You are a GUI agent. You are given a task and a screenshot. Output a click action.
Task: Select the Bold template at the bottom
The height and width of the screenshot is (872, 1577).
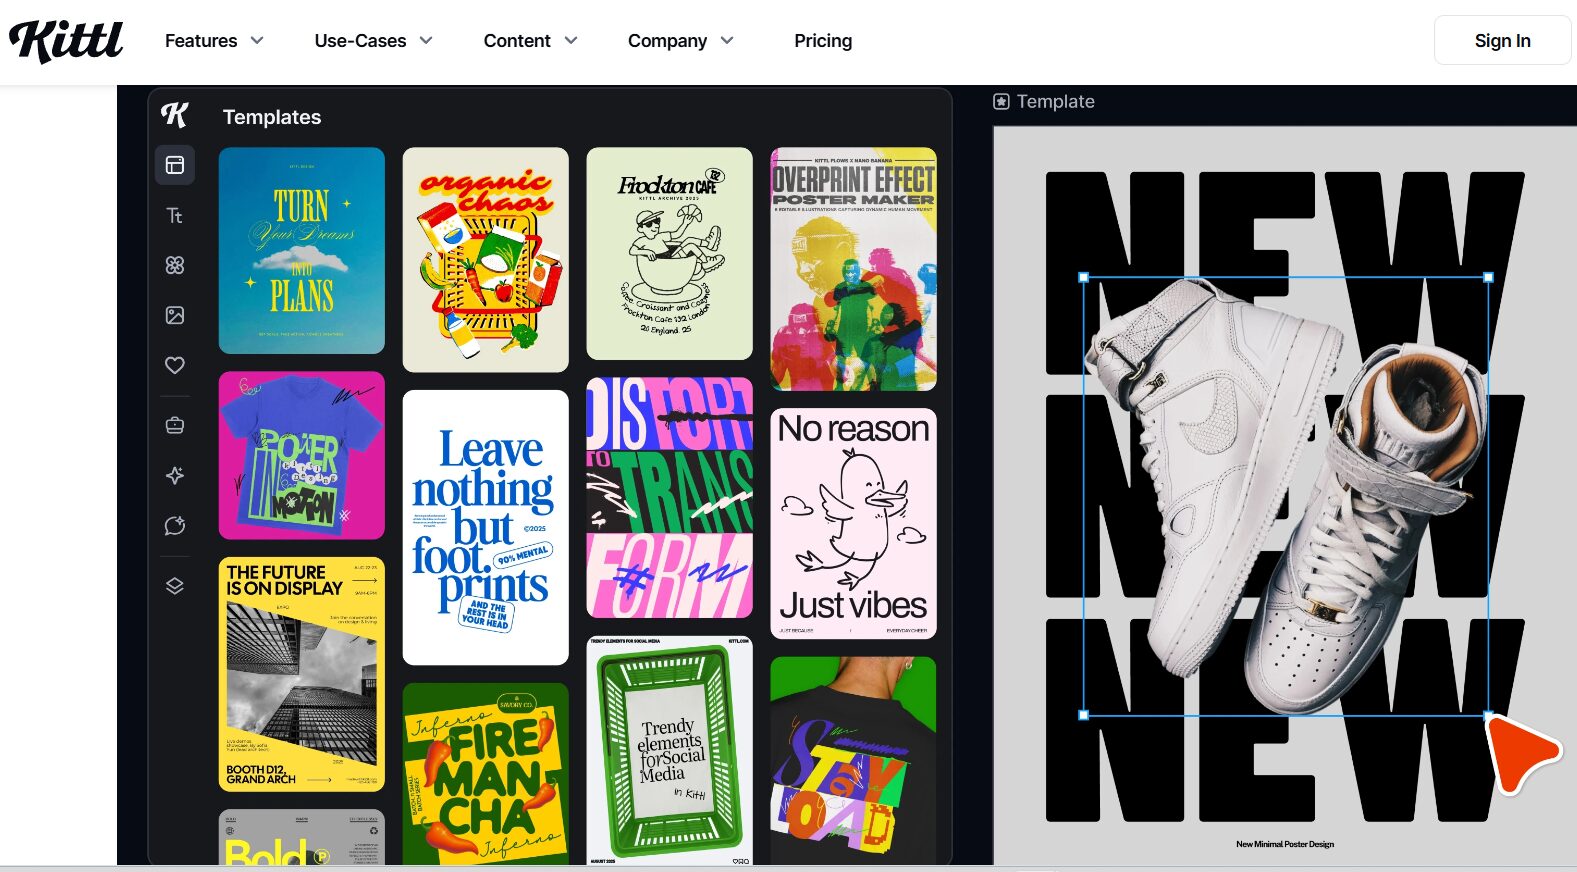pyautogui.click(x=302, y=838)
